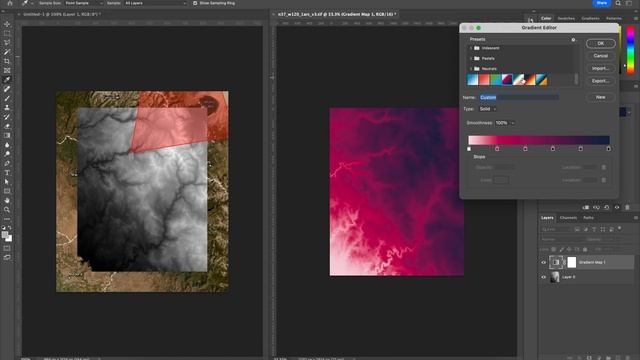Select the Eyedropper tool in toolbar
Viewport: 640px width, 360px height.
(x=7, y=80)
